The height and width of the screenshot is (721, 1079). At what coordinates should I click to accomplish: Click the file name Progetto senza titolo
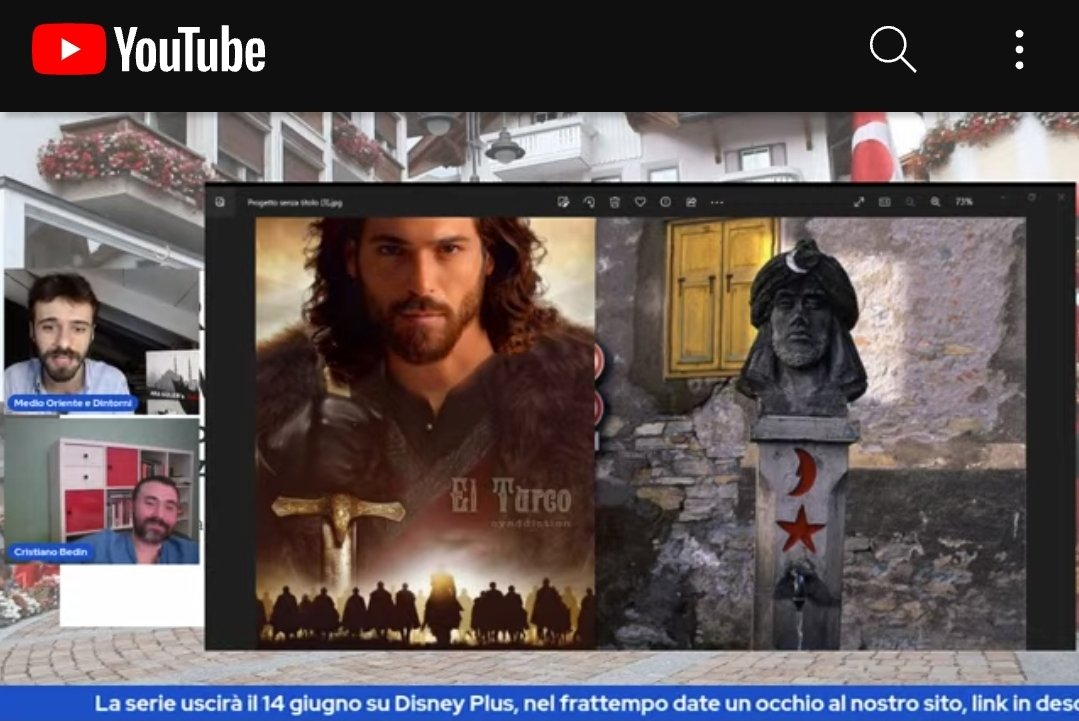(295, 202)
